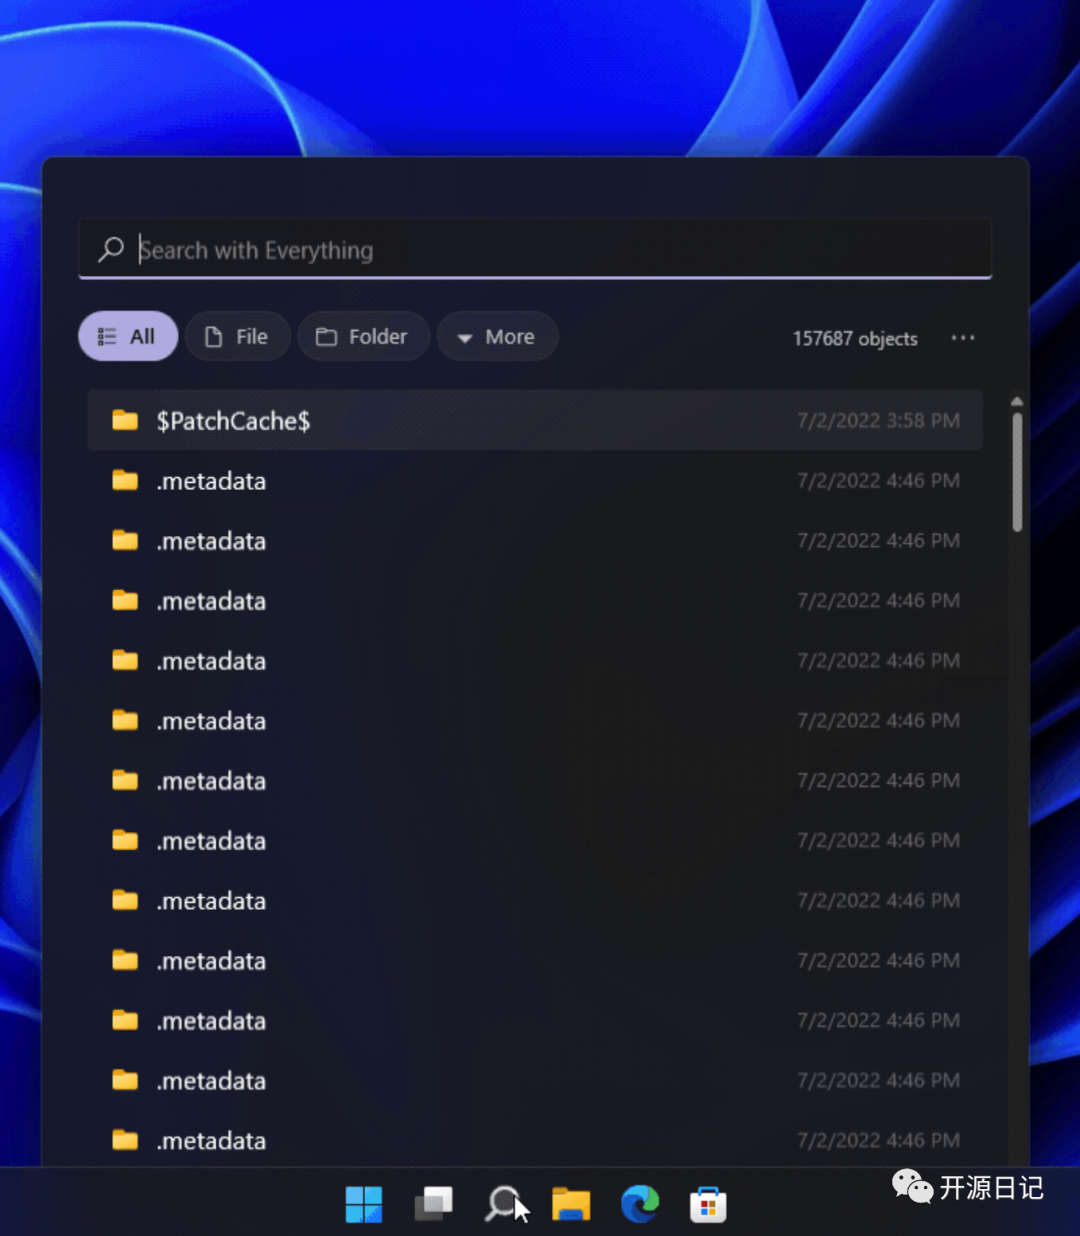Switch to the File filter tab
1080x1236 pixels.
click(238, 337)
